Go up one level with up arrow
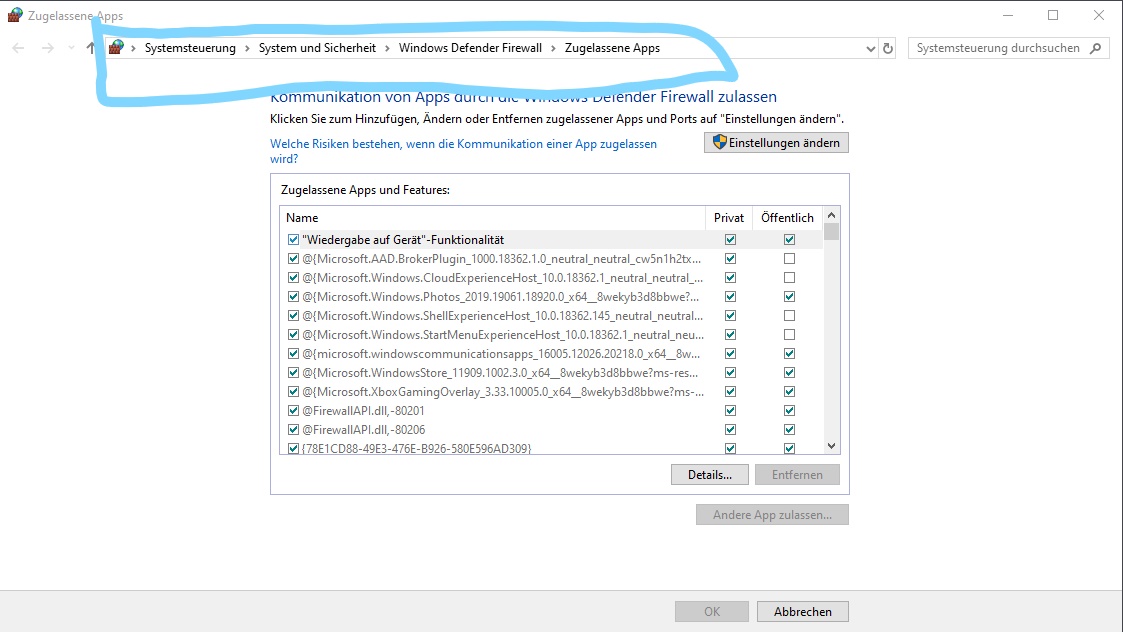This screenshot has width=1123, height=632. coord(90,48)
